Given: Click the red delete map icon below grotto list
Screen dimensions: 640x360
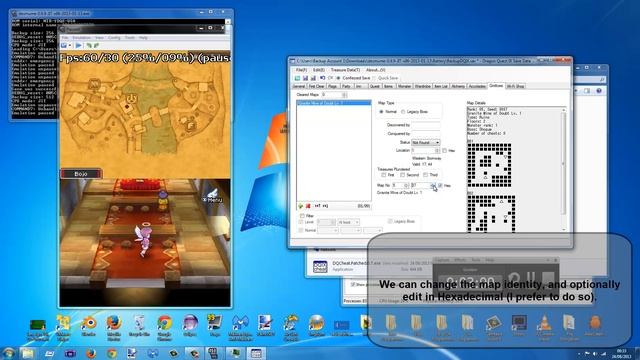Looking at the screenshot, I should pyautogui.click(x=308, y=206).
